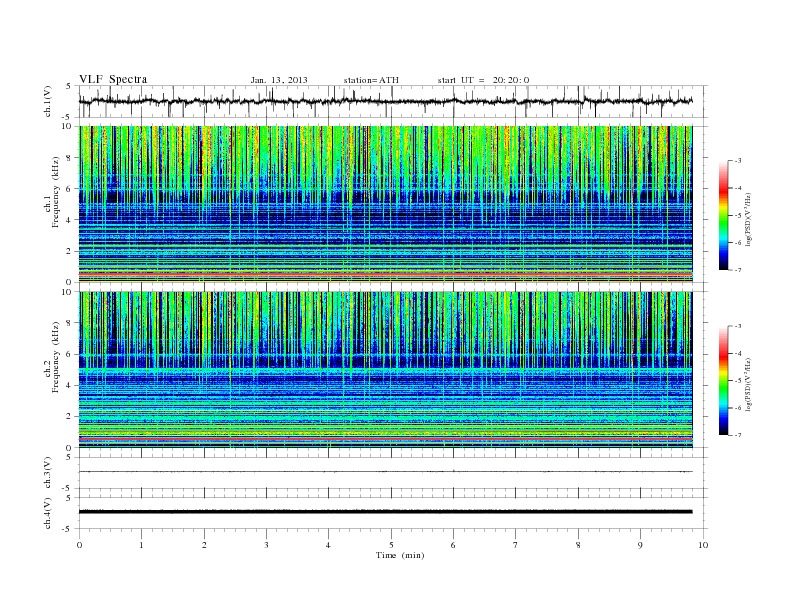
Task: Click the '-6' tick on ch.2 colorbar
Action: point(738,408)
